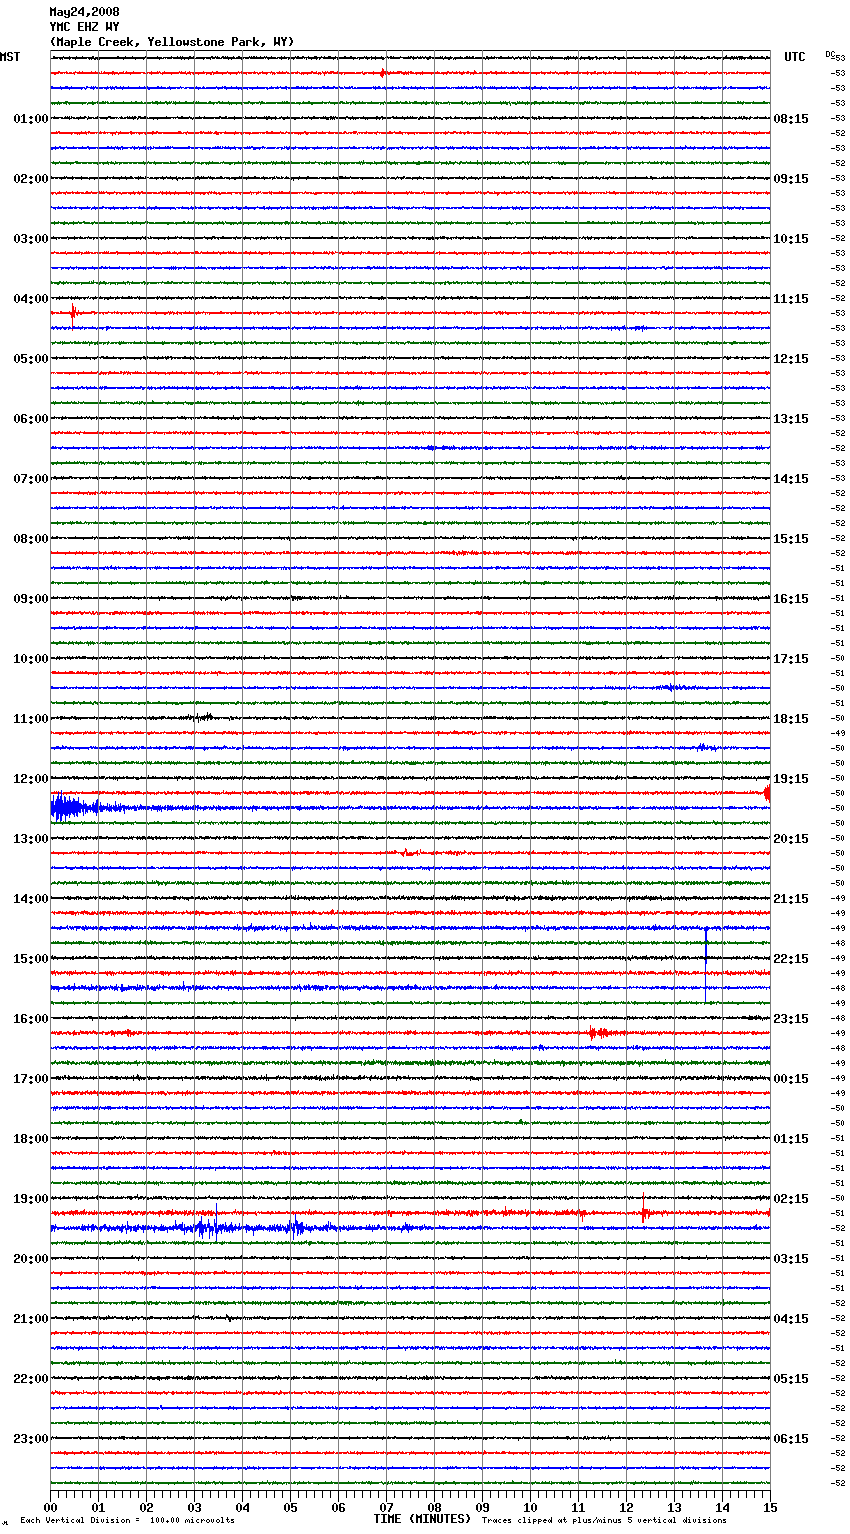Select the 17:15 UTC time label
The height and width of the screenshot is (1534, 850).
click(791, 659)
